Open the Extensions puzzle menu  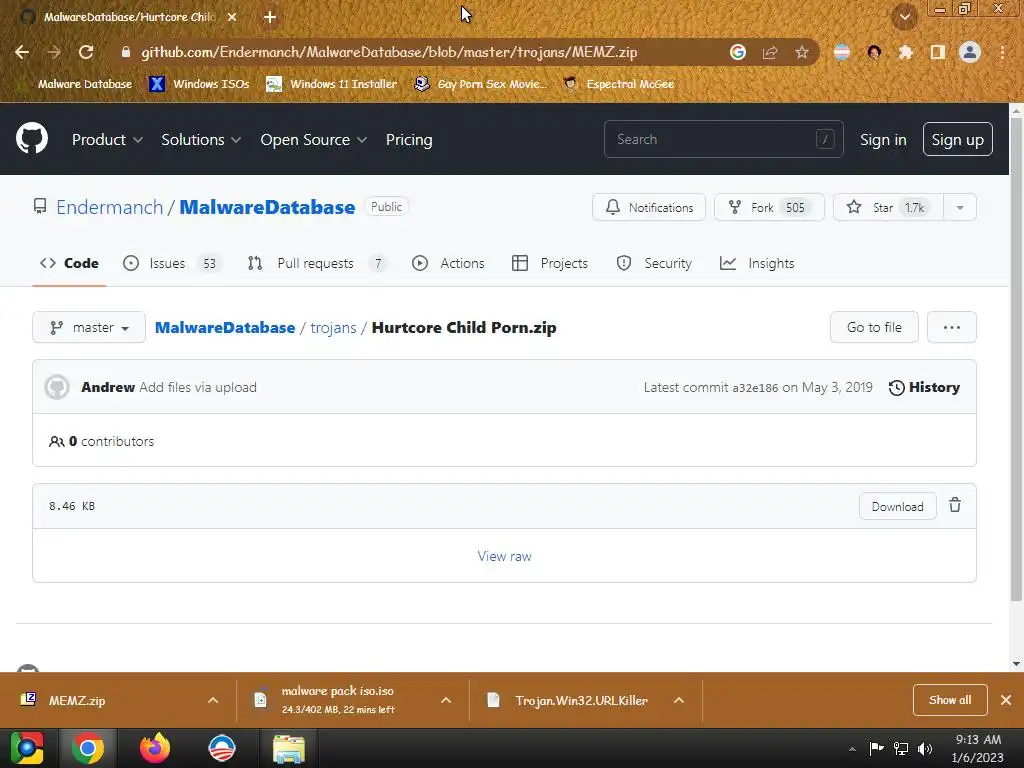(905, 52)
